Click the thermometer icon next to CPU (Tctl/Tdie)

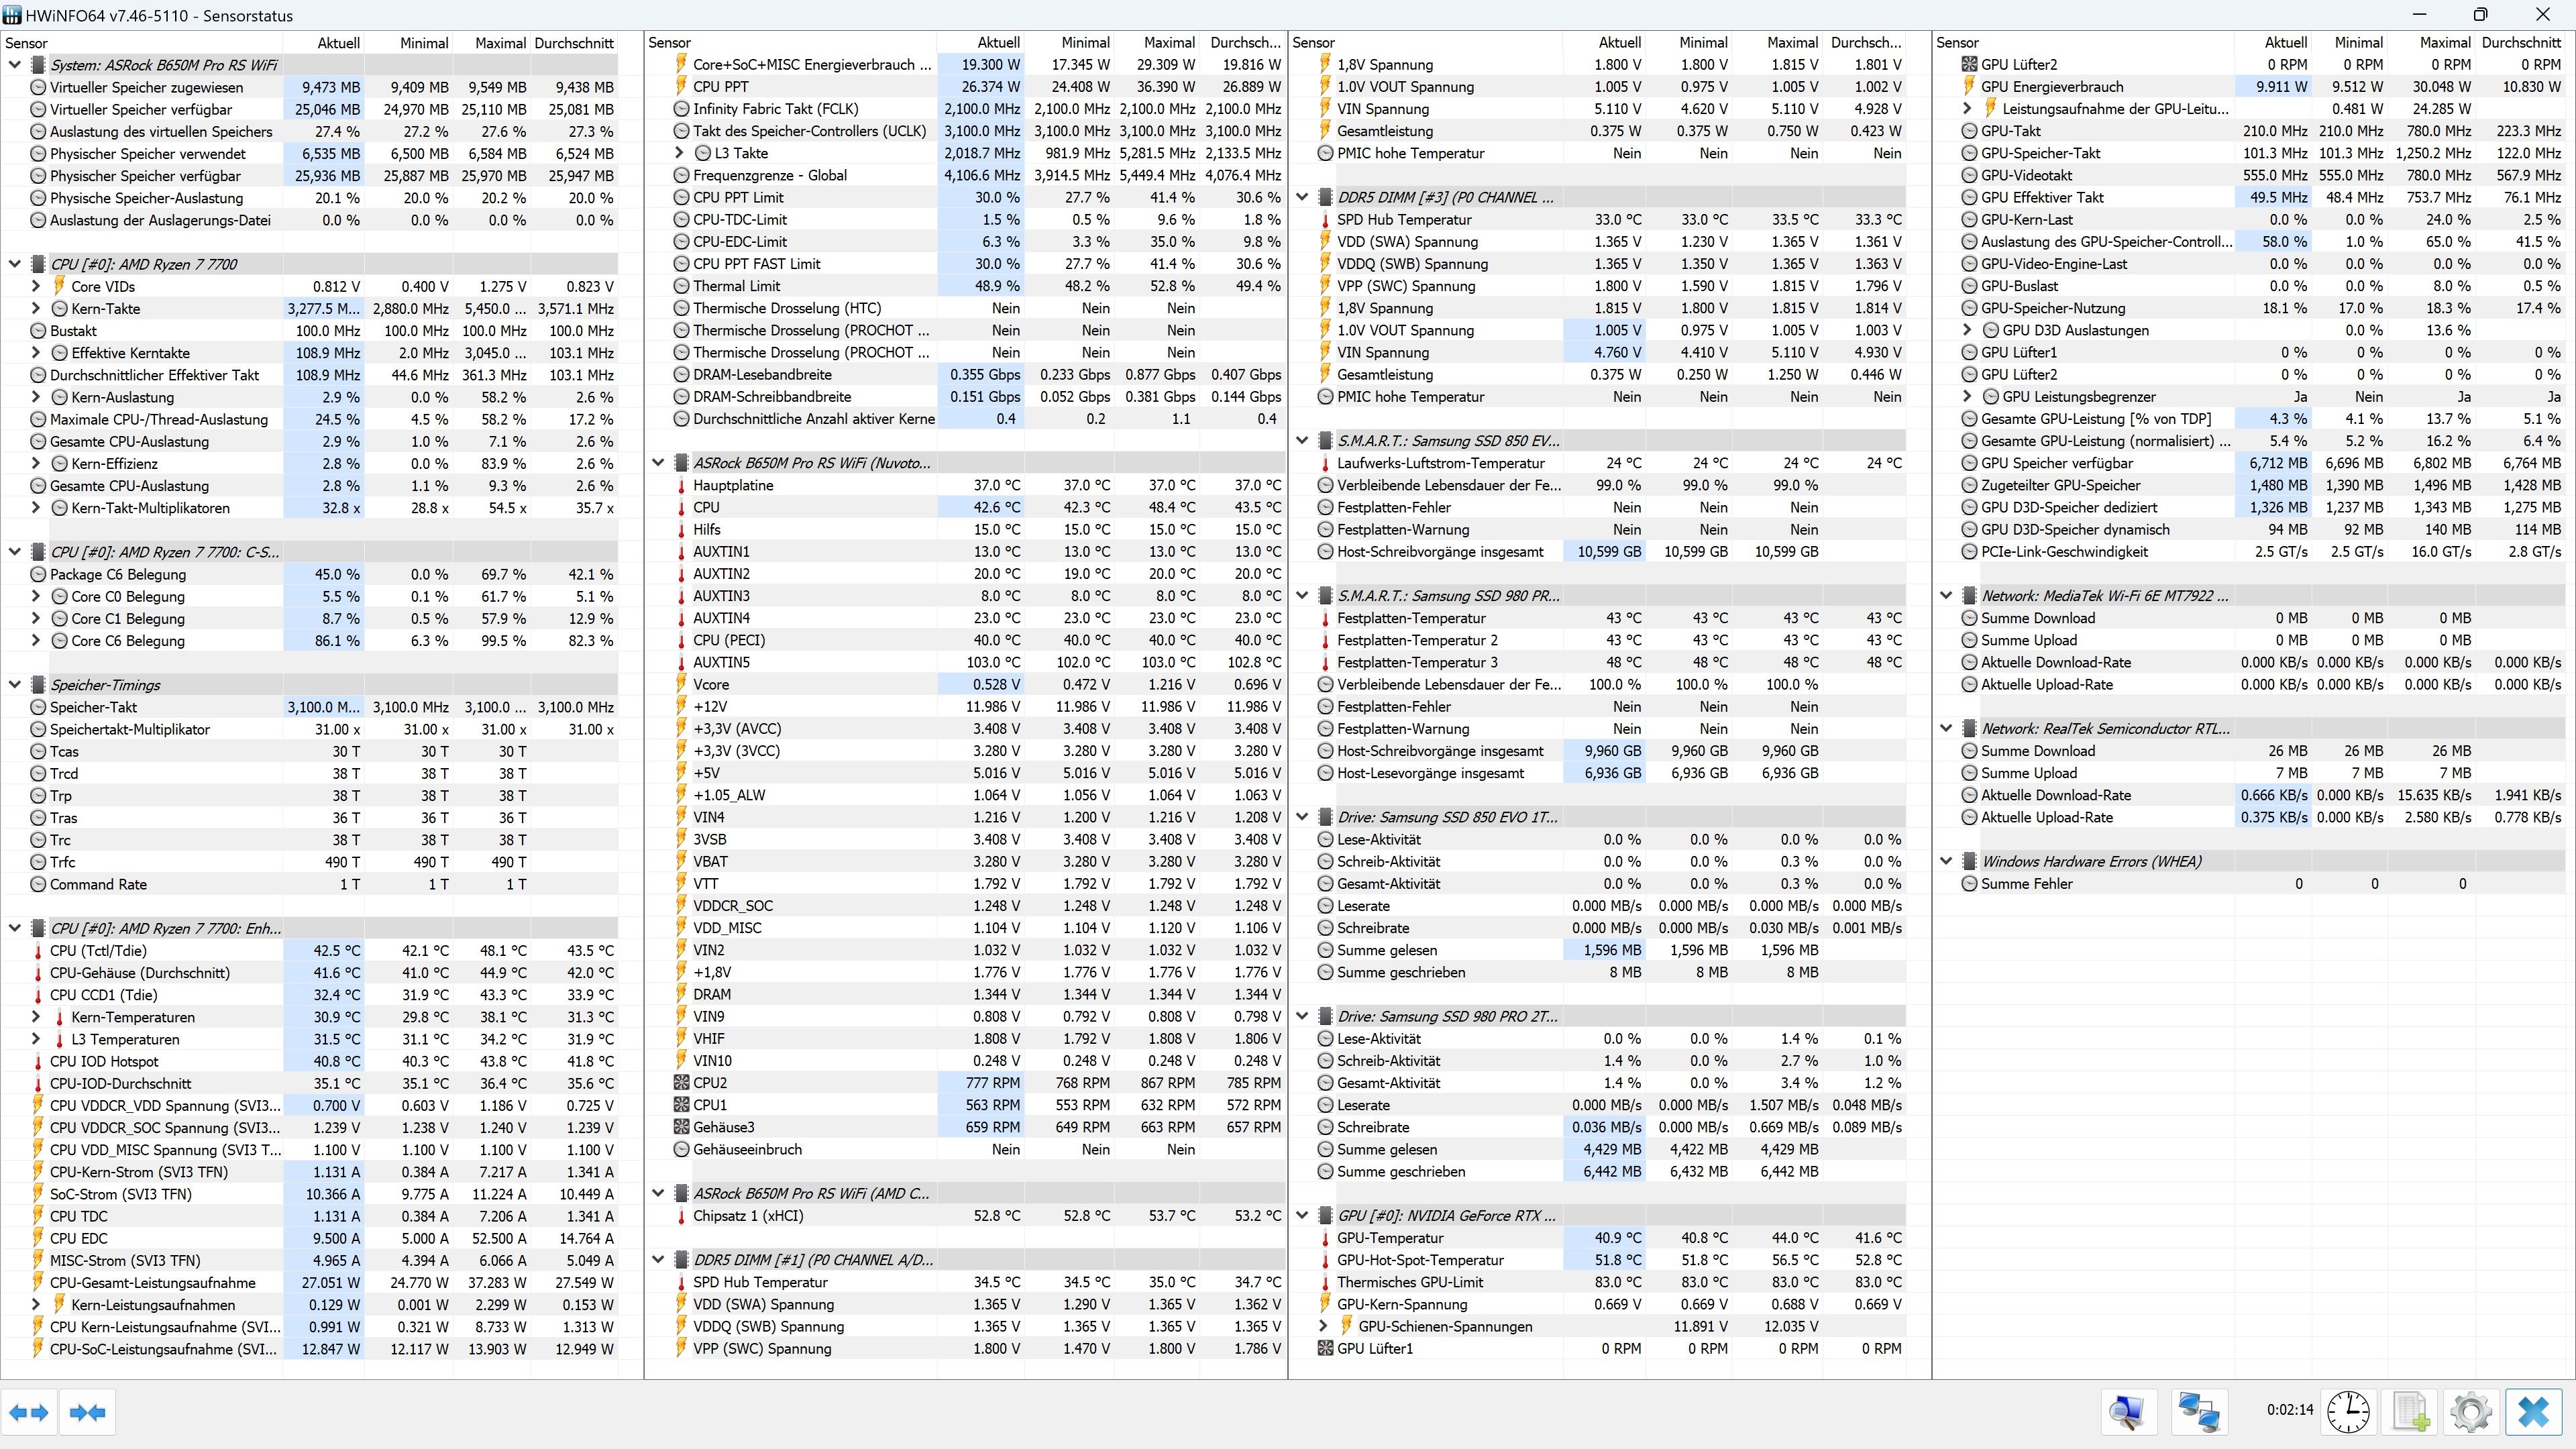(38, 951)
